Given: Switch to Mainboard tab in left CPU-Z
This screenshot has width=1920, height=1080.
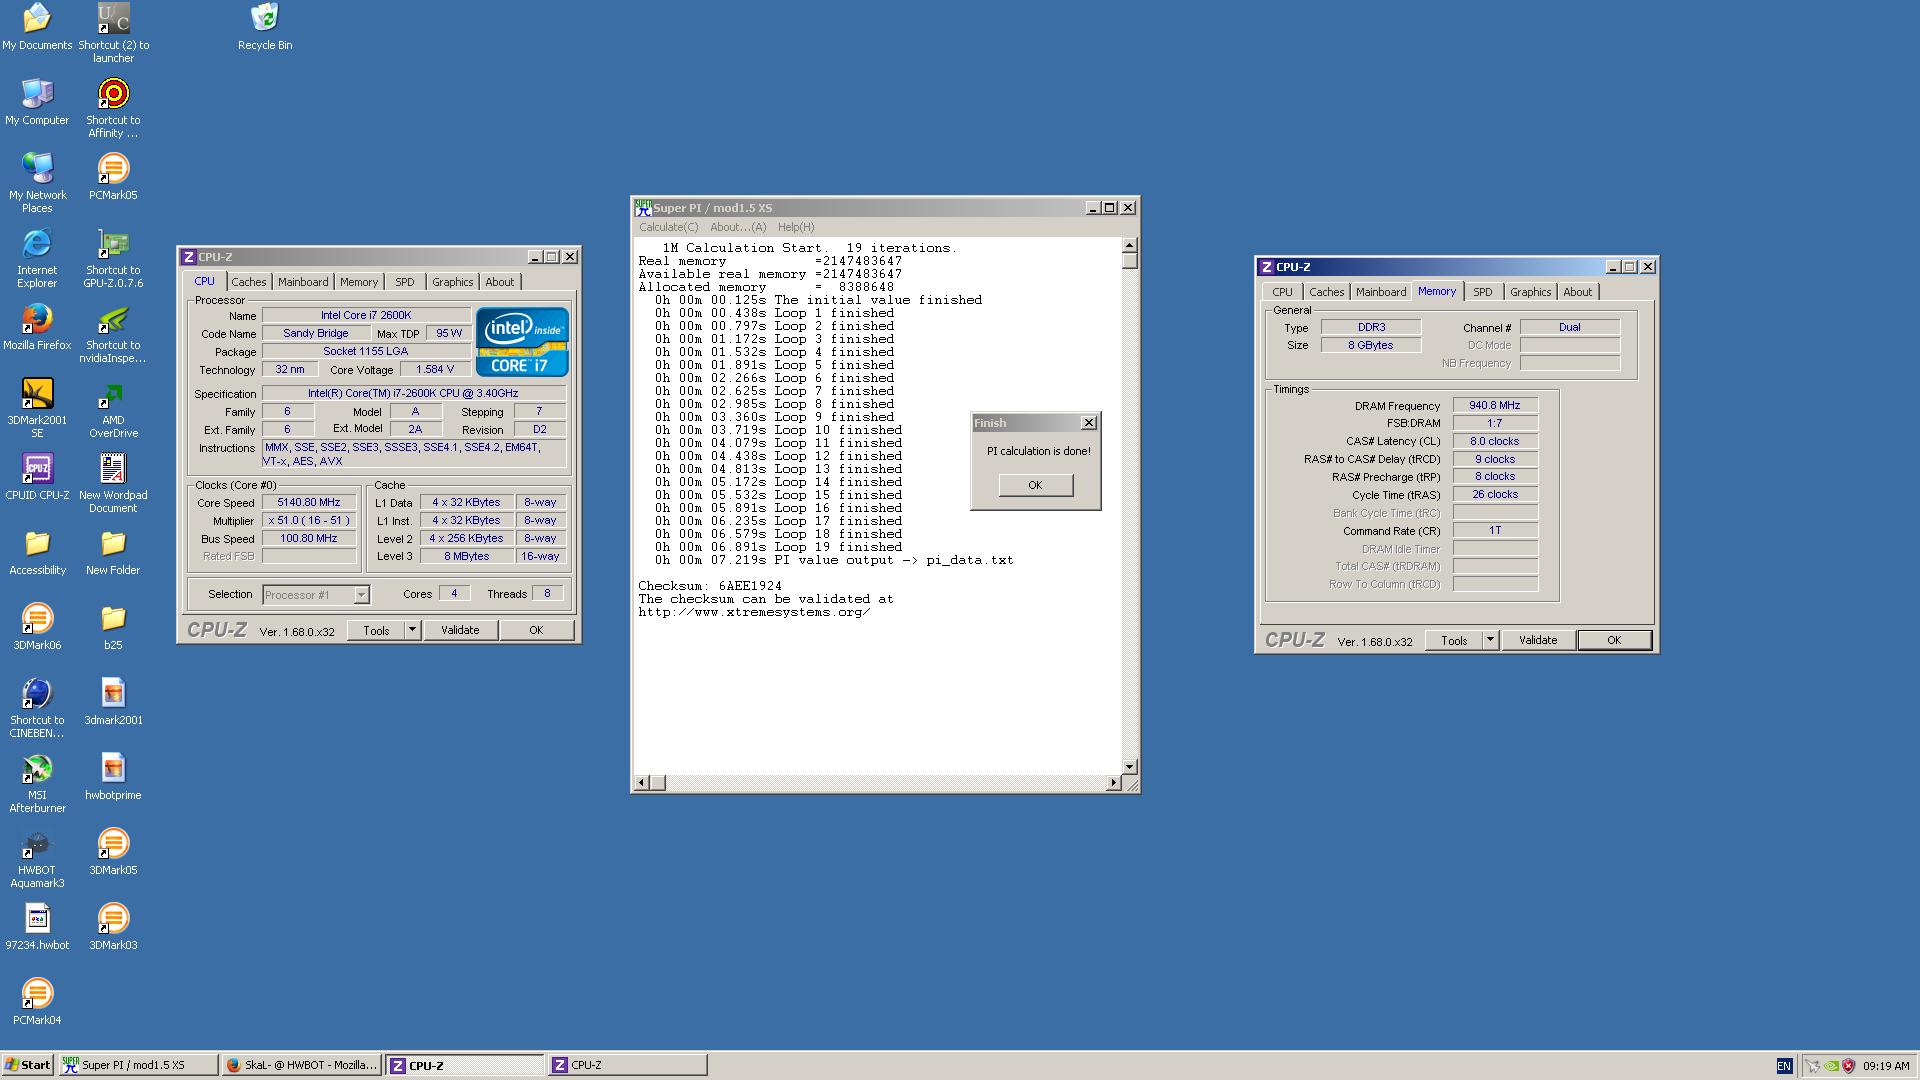Looking at the screenshot, I should click(x=303, y=282).
